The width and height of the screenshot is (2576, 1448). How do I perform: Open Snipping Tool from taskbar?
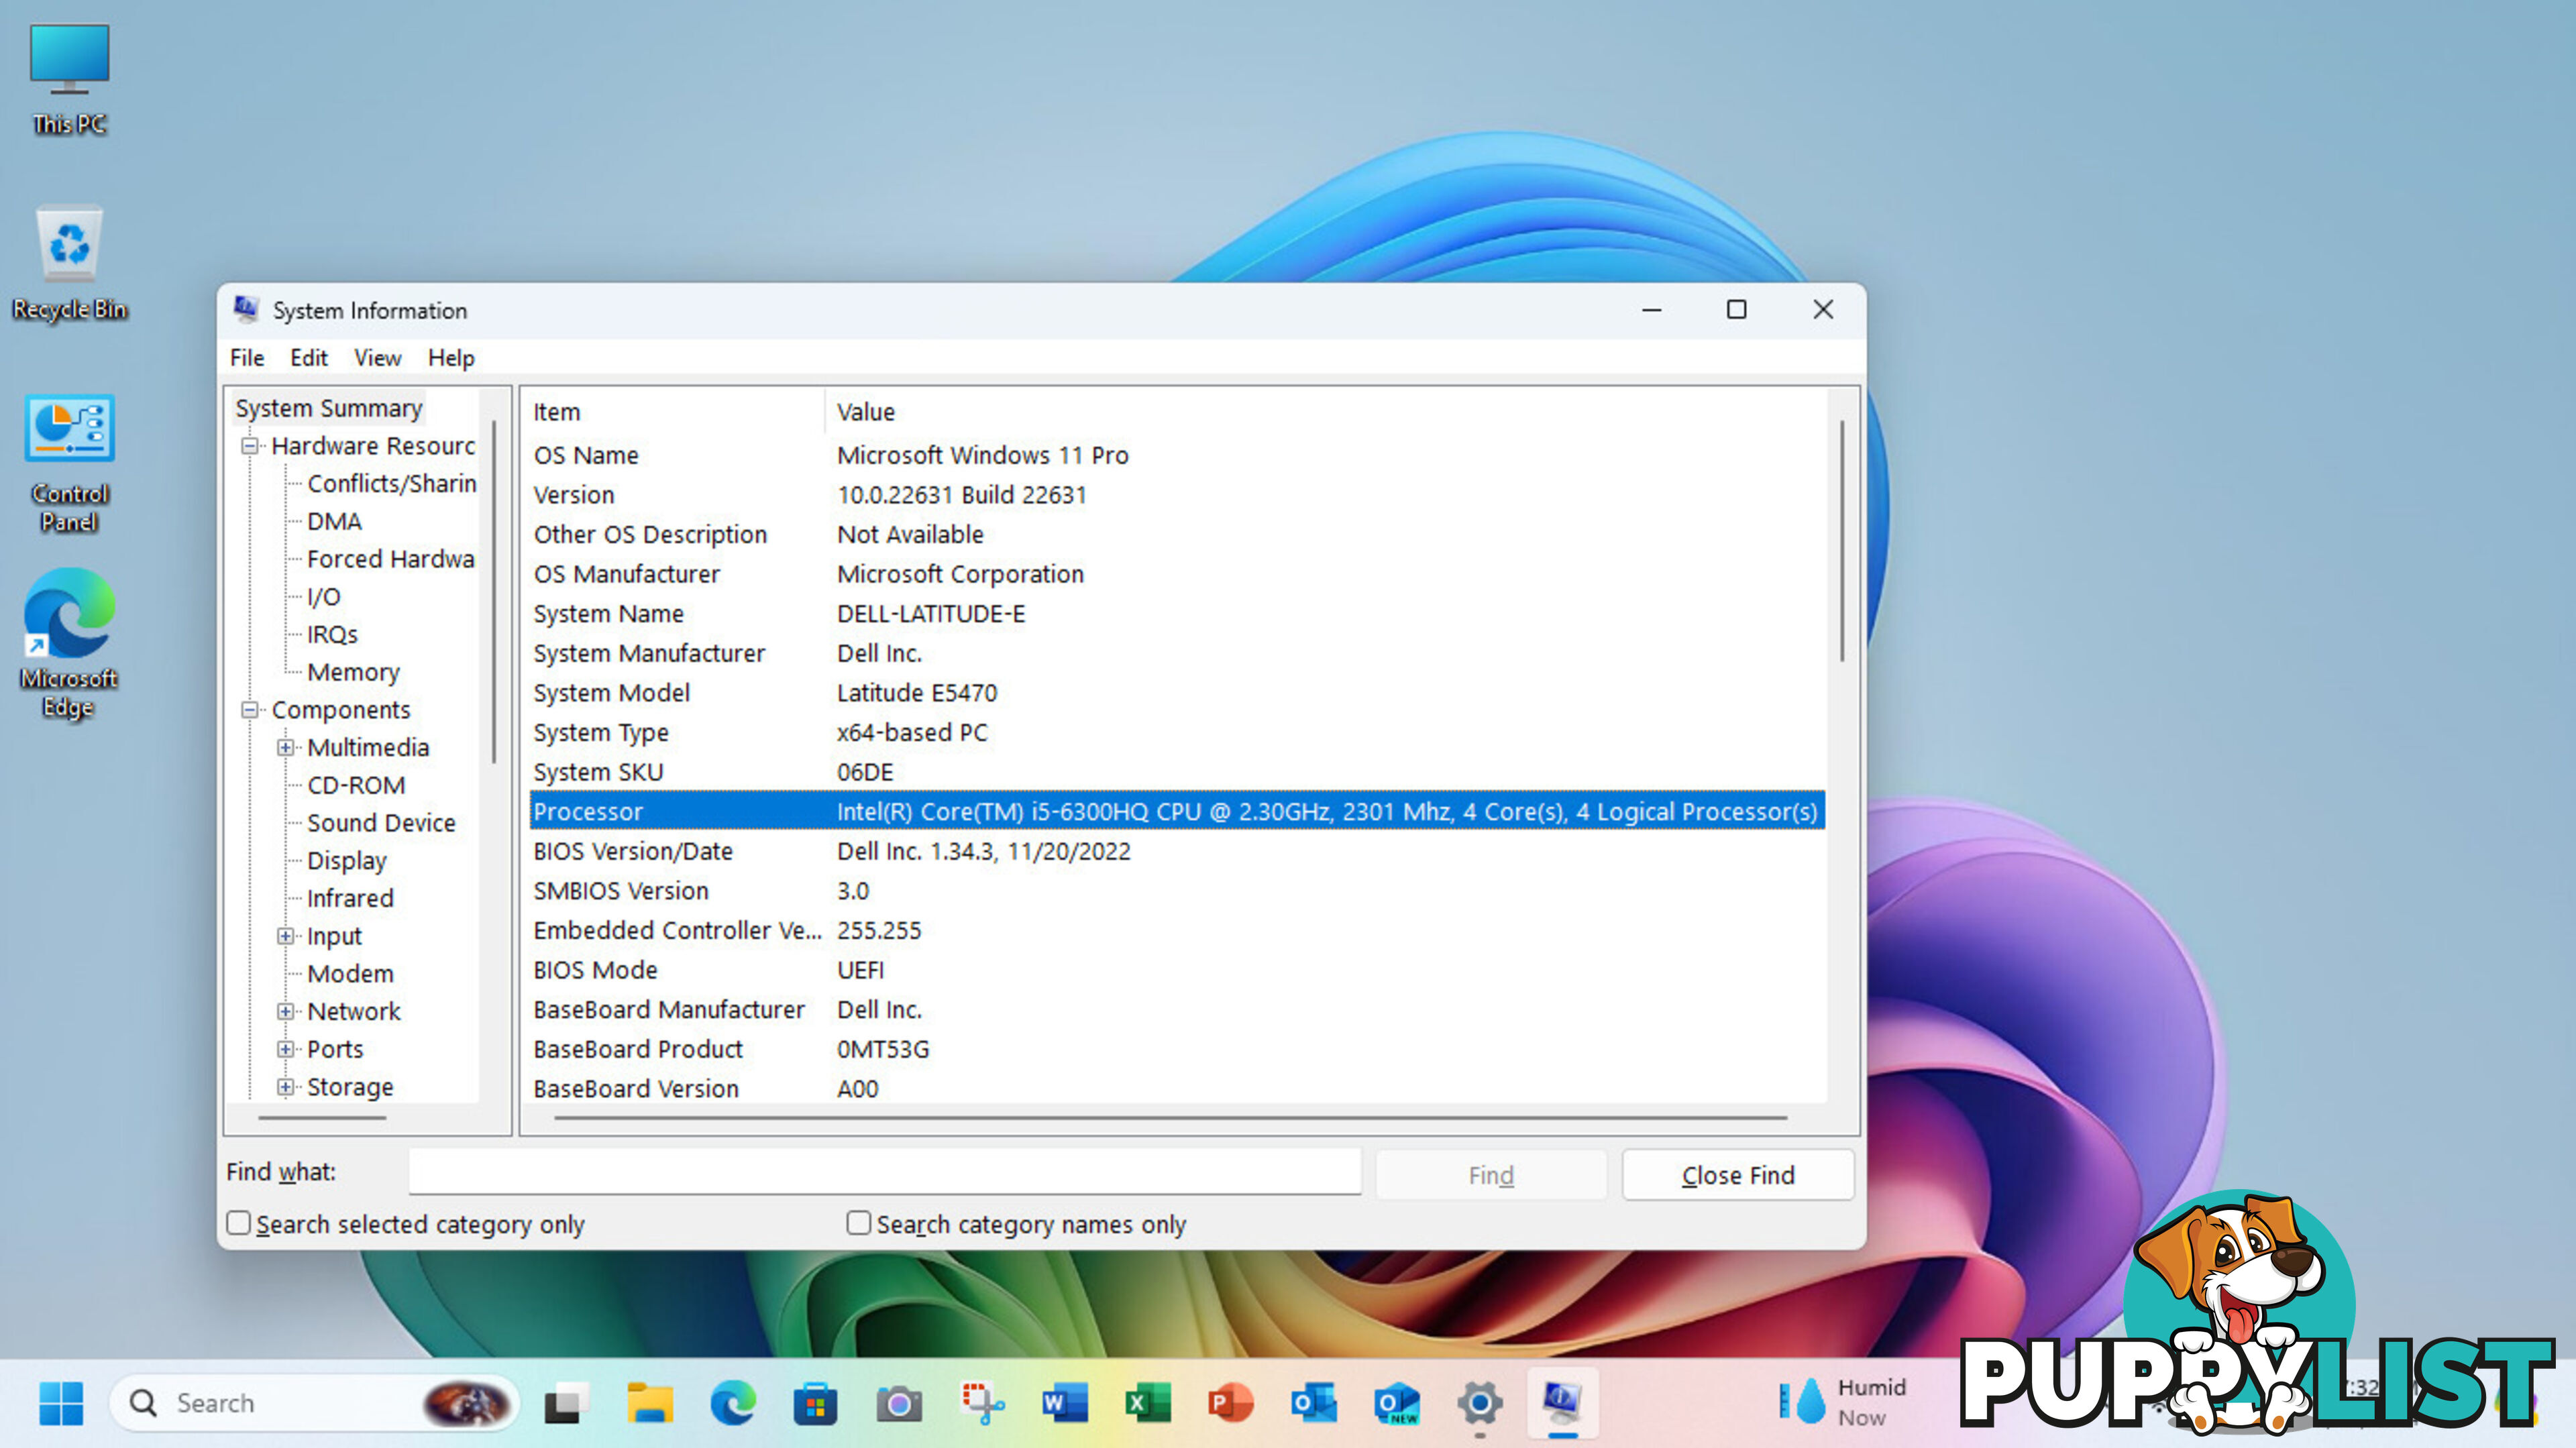pyautogui.click(x=982, y=1404)
